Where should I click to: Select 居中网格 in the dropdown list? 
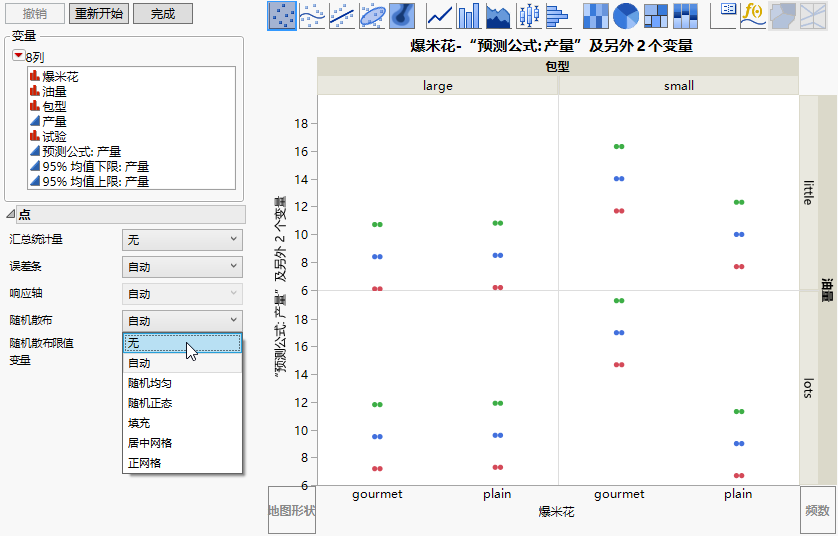point(150,443)
